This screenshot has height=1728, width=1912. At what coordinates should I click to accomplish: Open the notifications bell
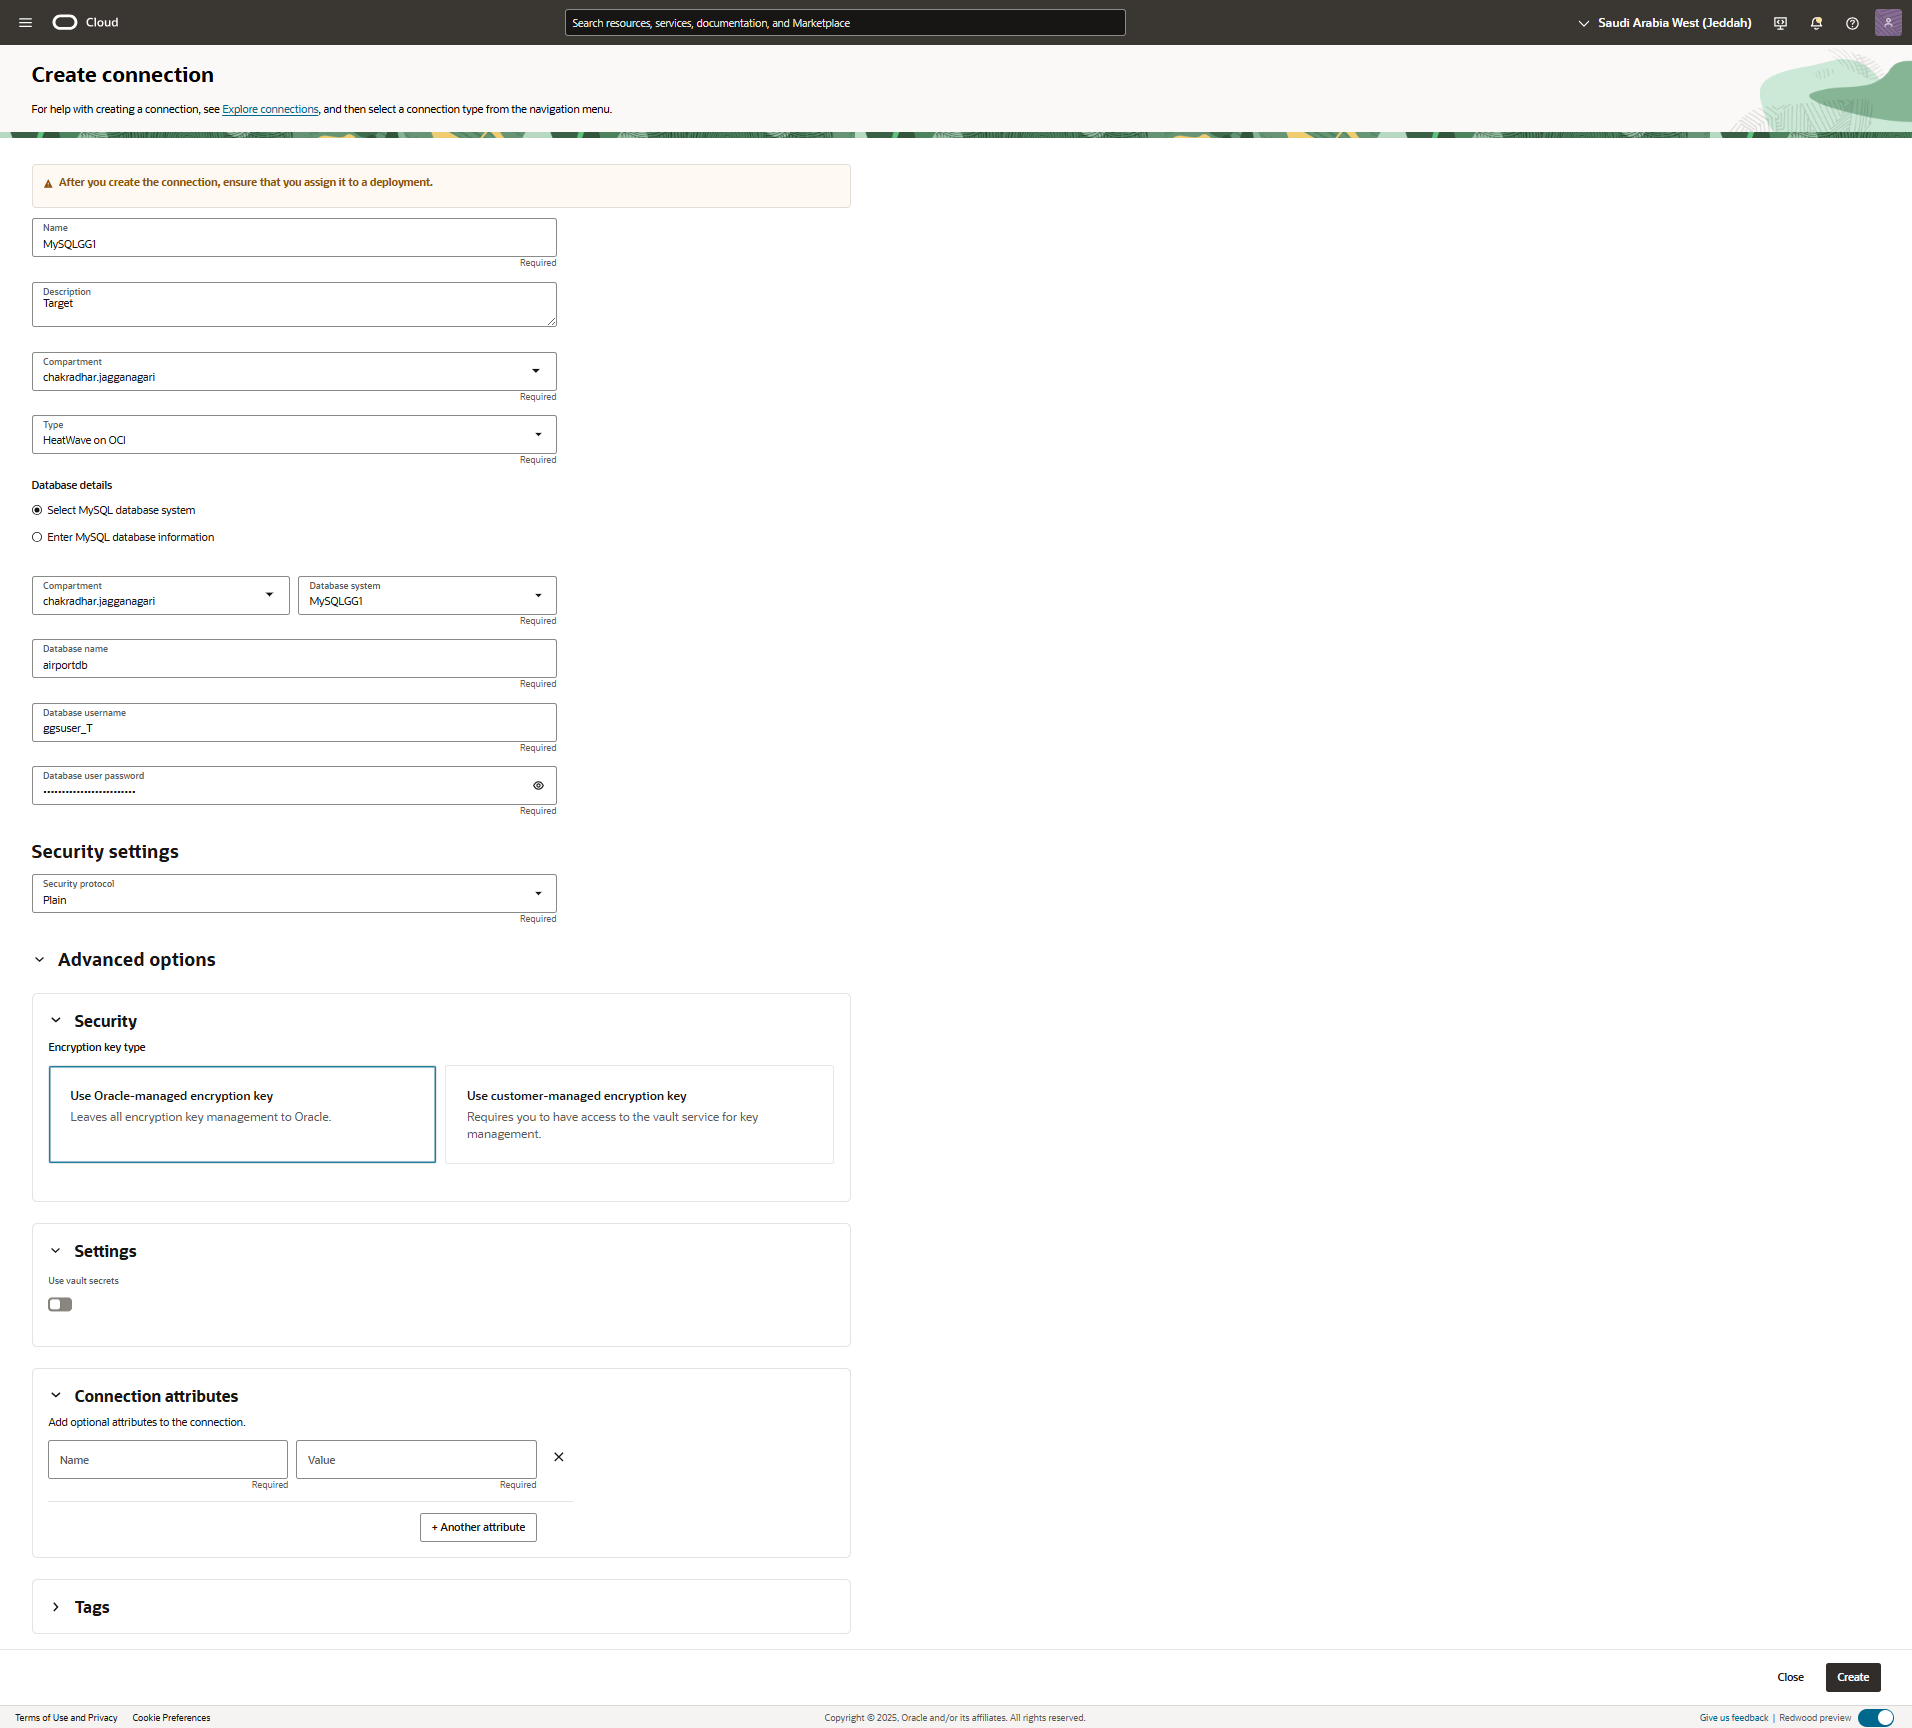[x=1816, y=23]
